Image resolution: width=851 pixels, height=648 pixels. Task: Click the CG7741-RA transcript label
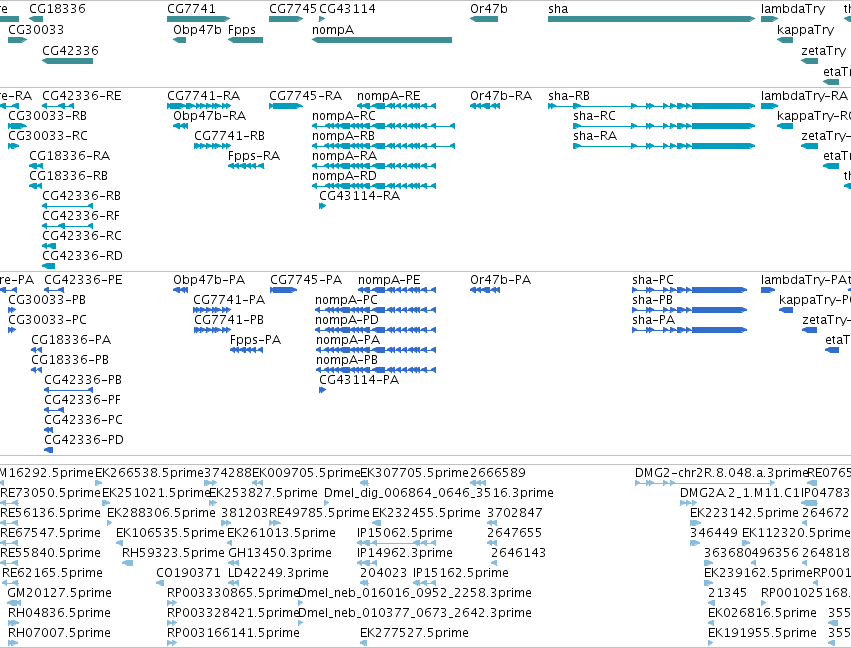pos(204,96)
